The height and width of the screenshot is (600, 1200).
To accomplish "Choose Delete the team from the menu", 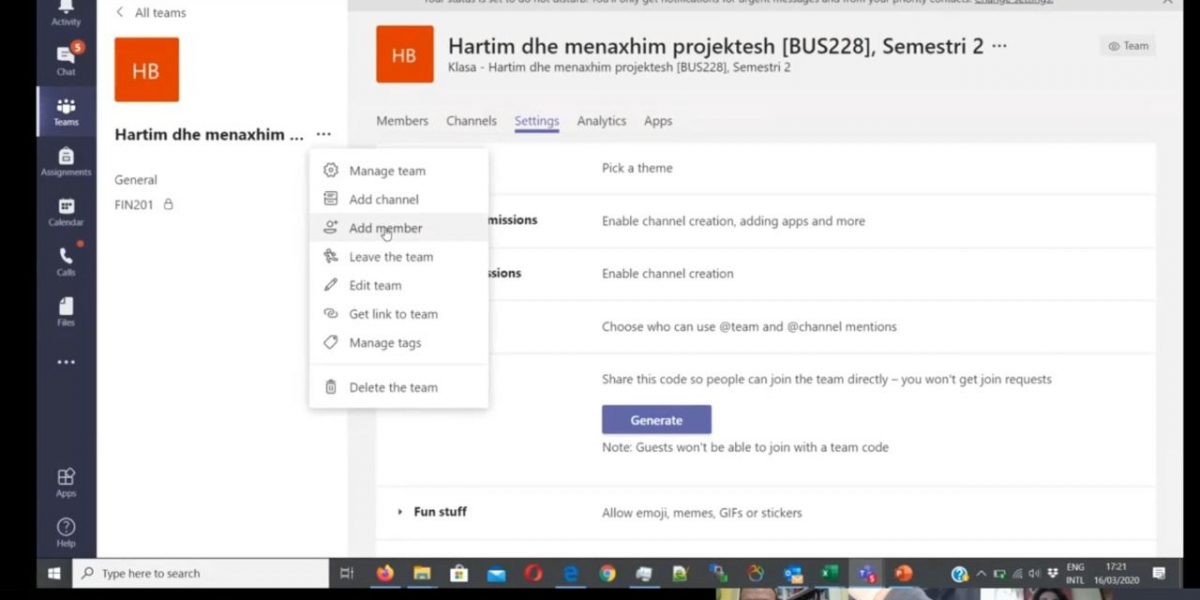I will click(x=398, y=388).
